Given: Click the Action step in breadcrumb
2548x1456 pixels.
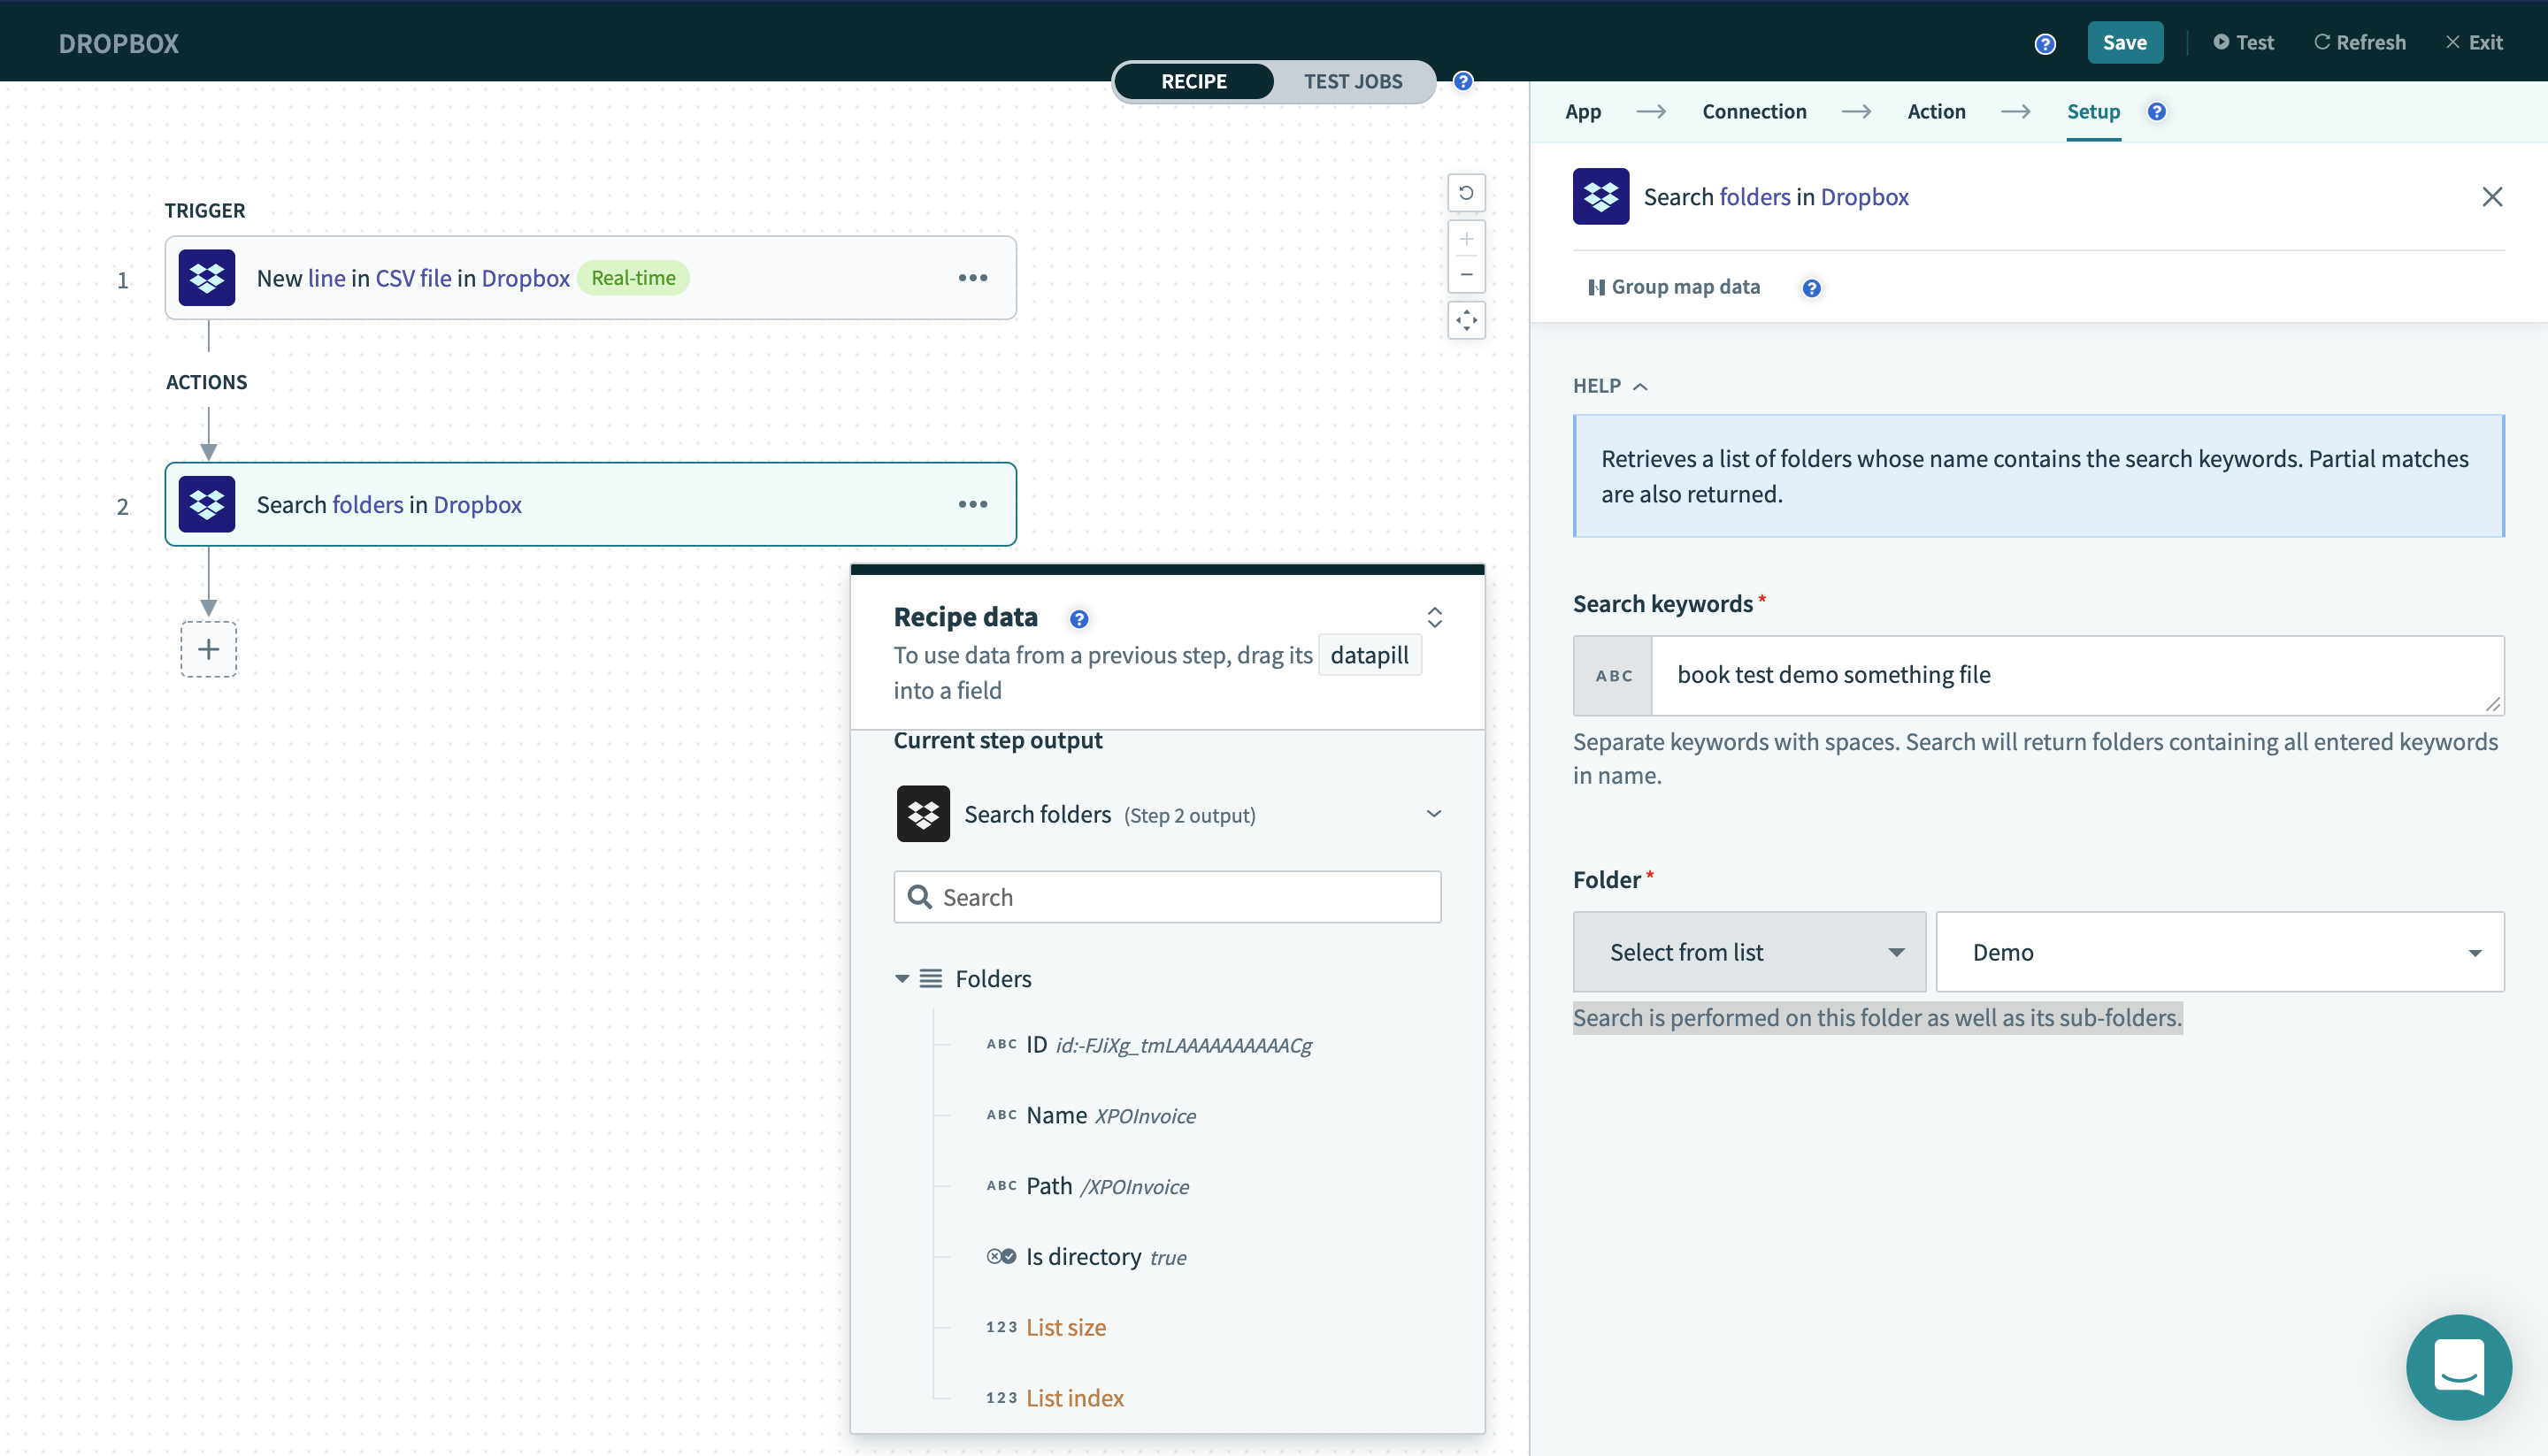Looking at the screenshot, I should (x=1936, y=111).
